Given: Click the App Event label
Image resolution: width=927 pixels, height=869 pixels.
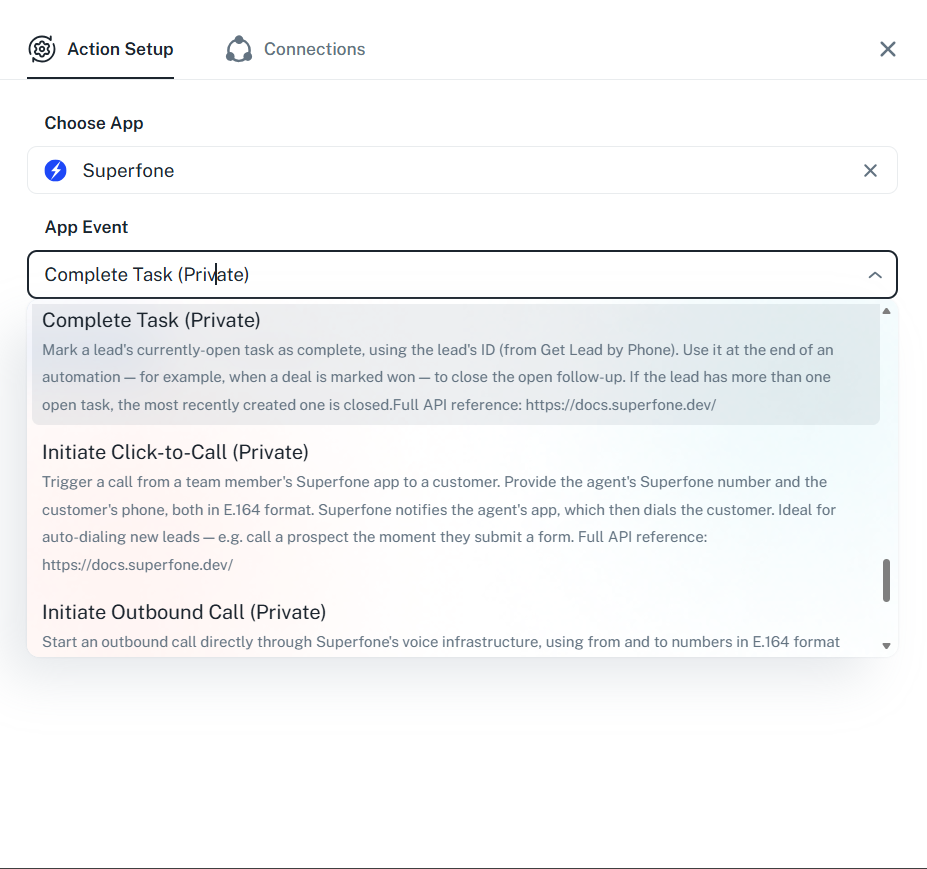Looking at the screenshot, I should point(86,227).
